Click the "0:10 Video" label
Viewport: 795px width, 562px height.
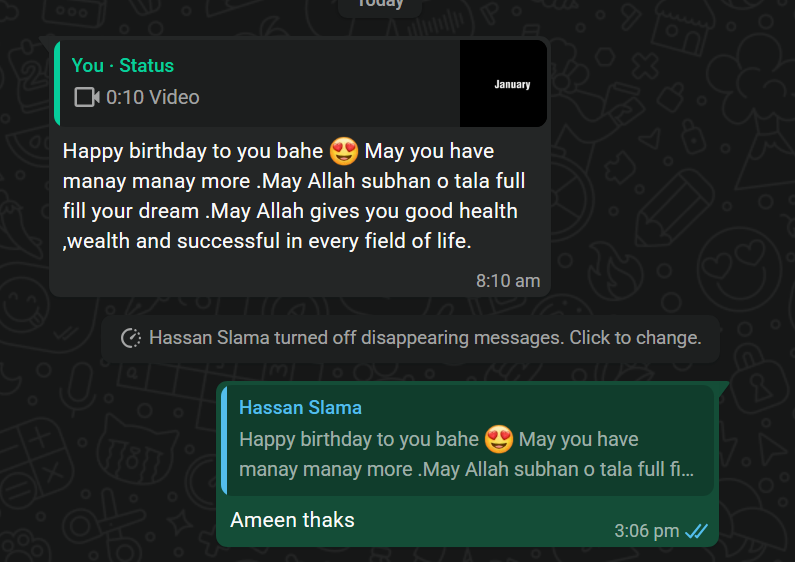152,97
